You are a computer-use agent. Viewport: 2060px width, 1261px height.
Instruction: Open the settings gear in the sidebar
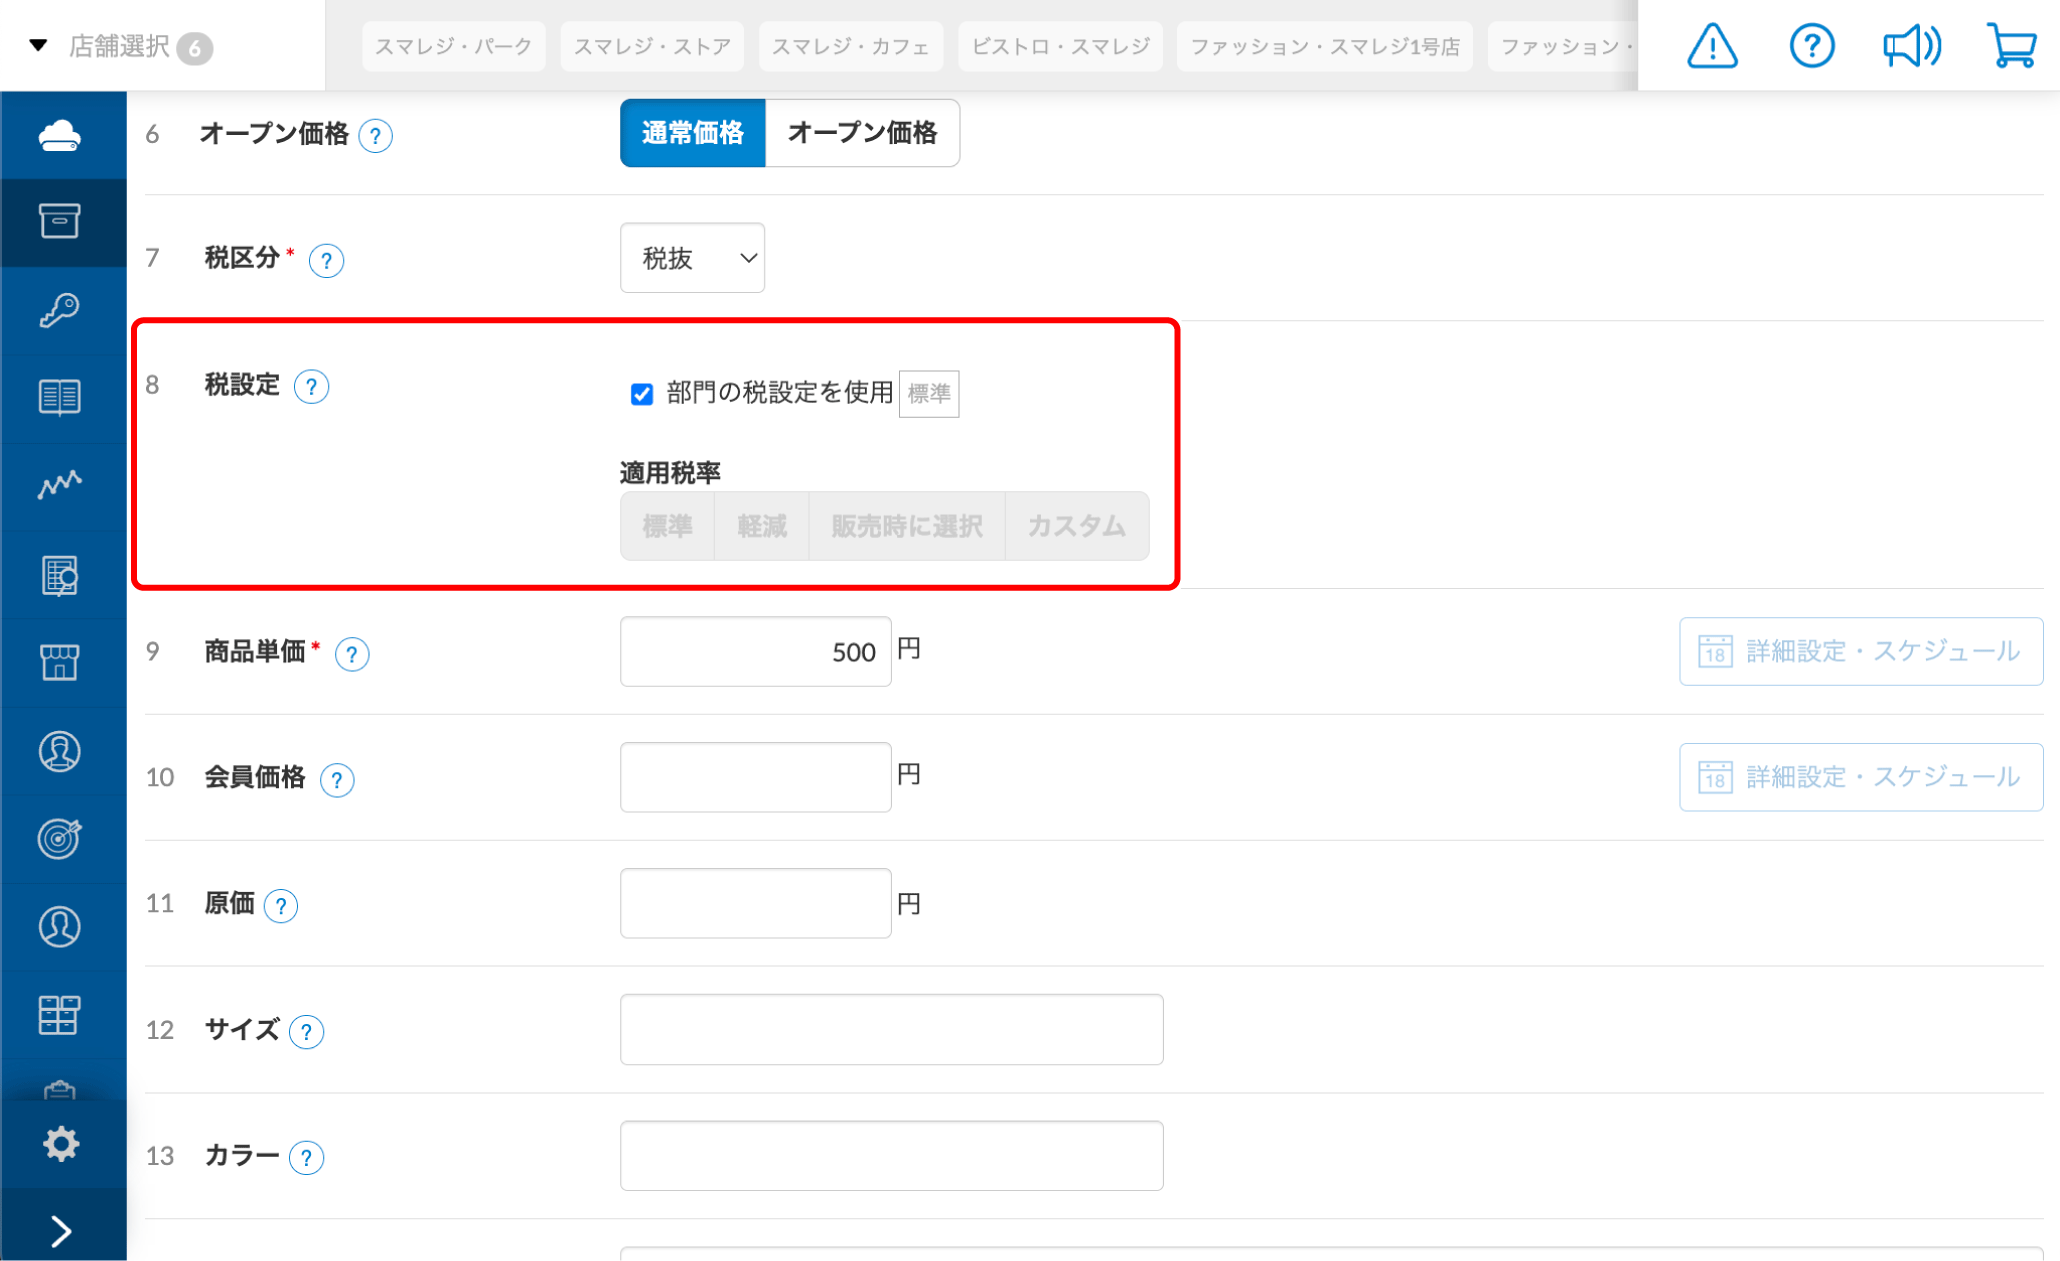(x=61, y=1143)
